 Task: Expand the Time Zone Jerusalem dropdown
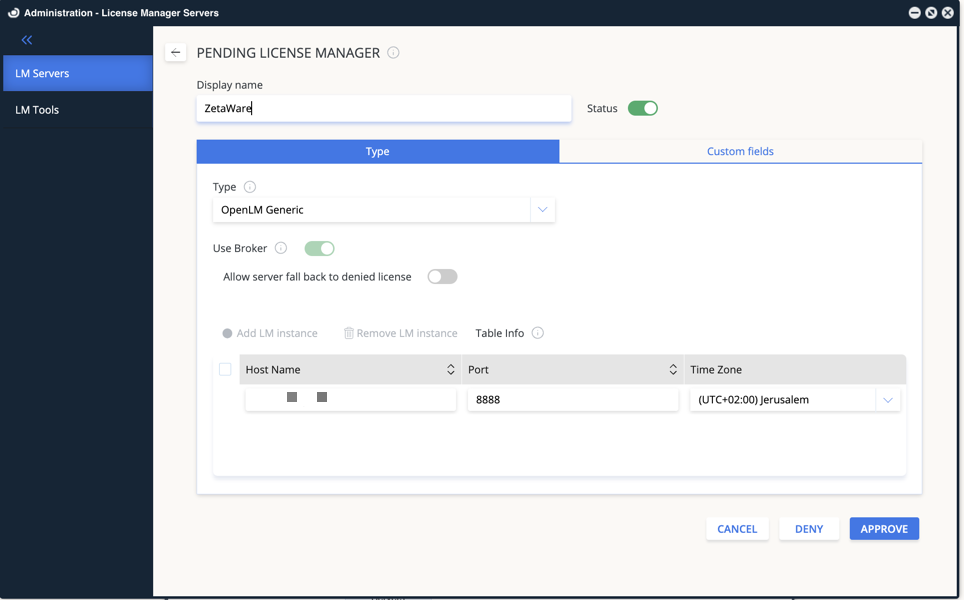point(887,400)
